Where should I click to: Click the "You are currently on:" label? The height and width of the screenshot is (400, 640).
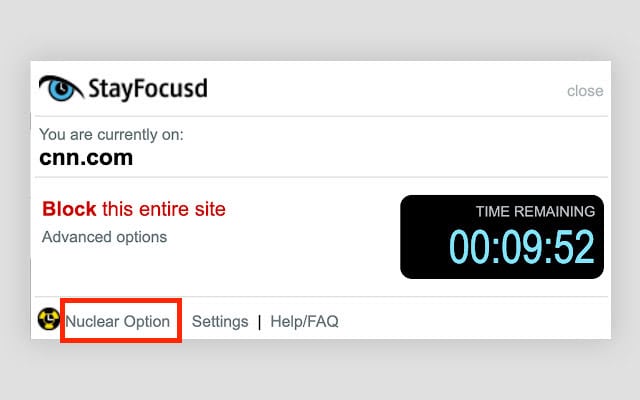click(x=111, y=134)
